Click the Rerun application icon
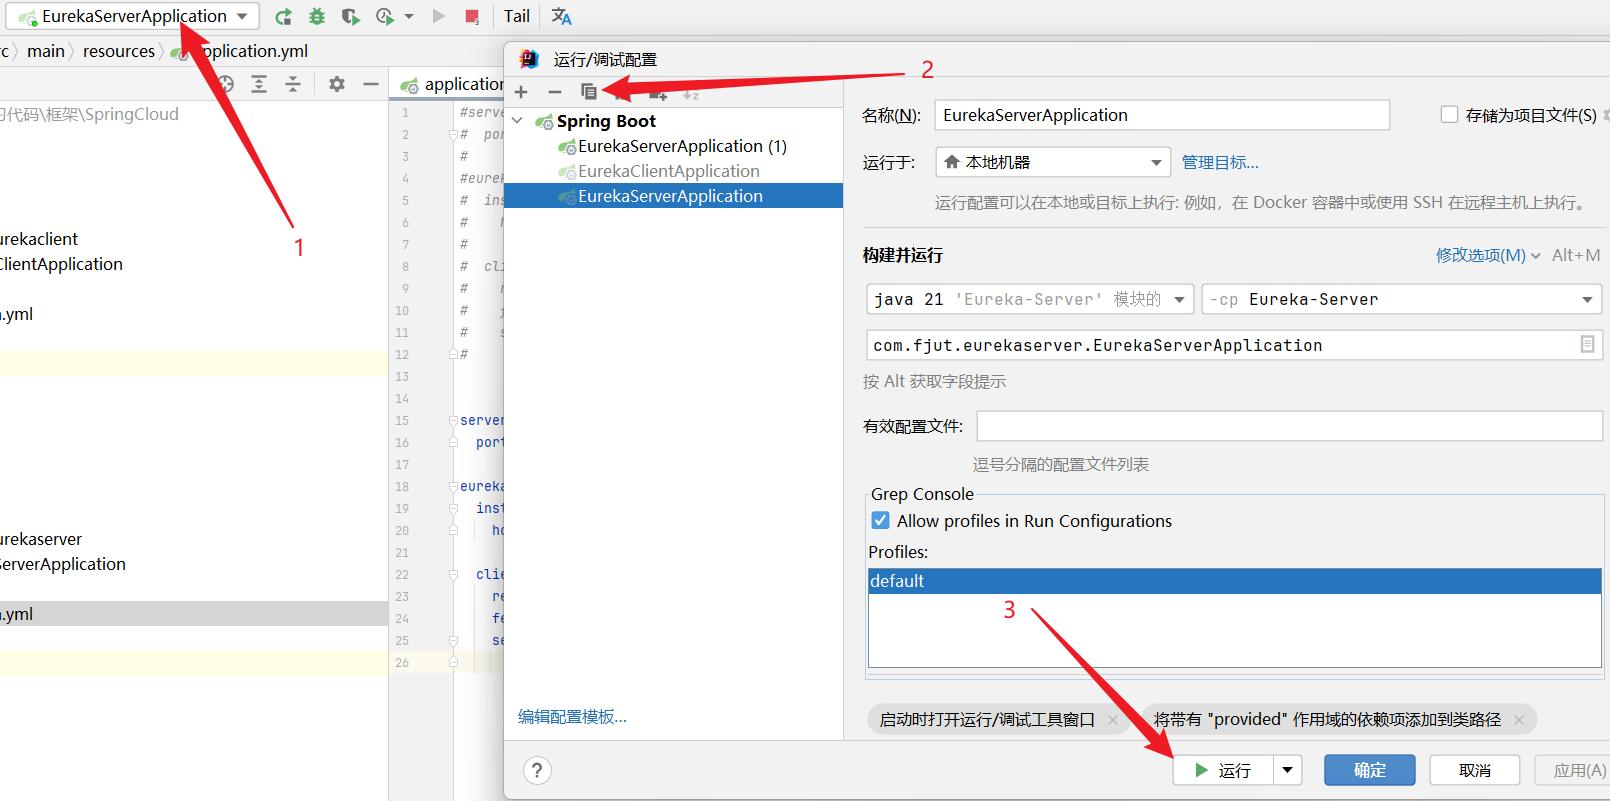Image resolution: width=1610 pixels, height=801 pixels. [284, 16]
